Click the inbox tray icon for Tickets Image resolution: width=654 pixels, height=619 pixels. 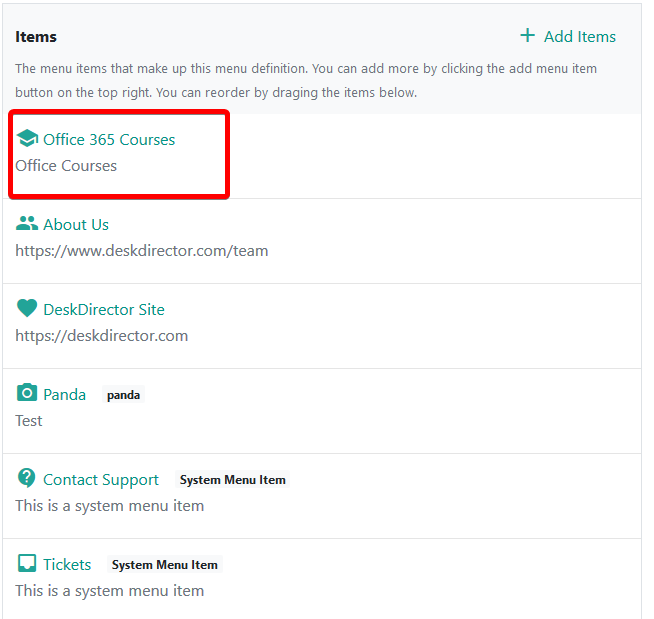pos(27,563)
